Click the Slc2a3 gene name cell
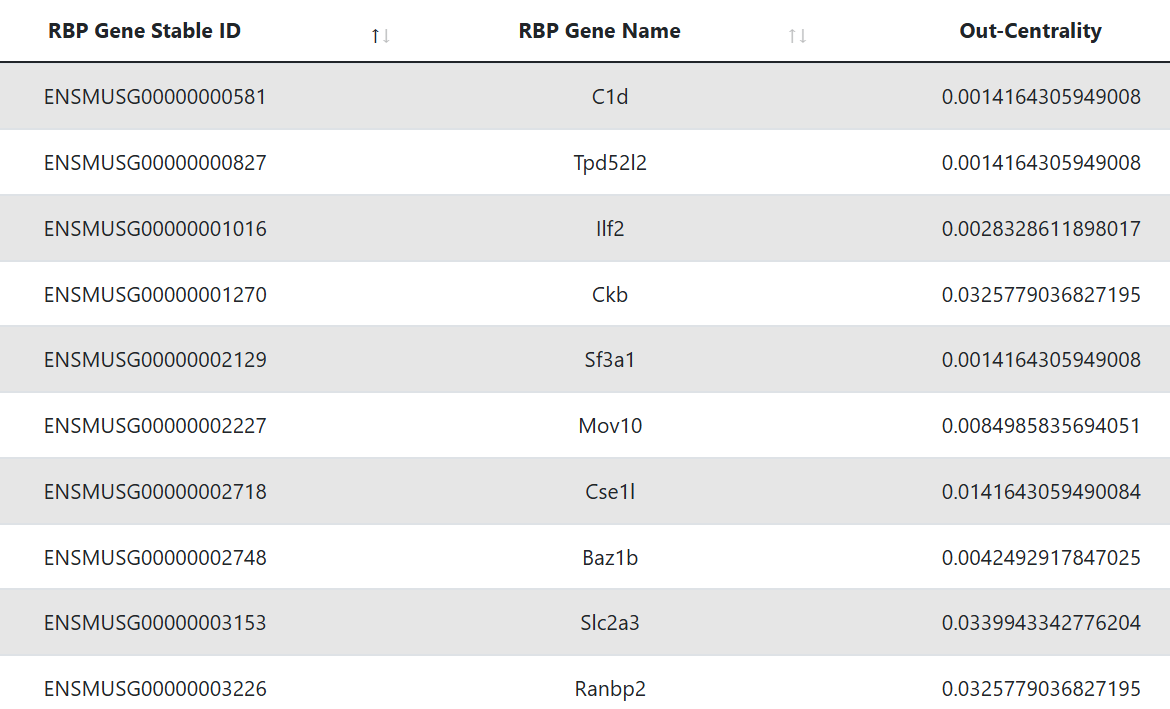The image size is (1170, 709). tap(610, 623)
